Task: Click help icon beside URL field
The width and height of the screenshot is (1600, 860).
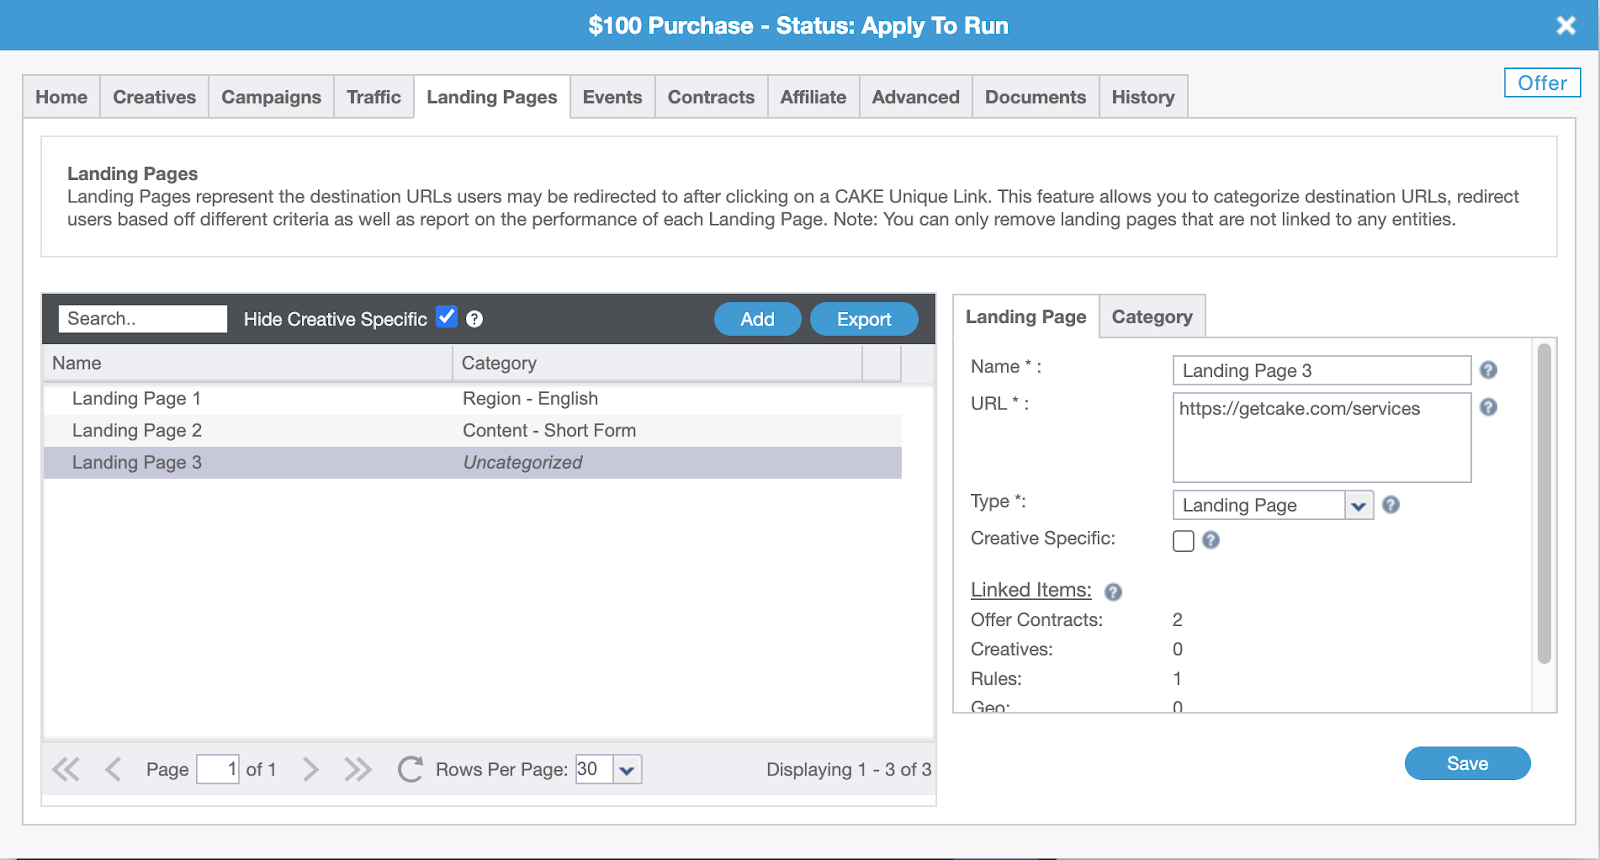Action: pyautogui.click(x=1488, y=407)
